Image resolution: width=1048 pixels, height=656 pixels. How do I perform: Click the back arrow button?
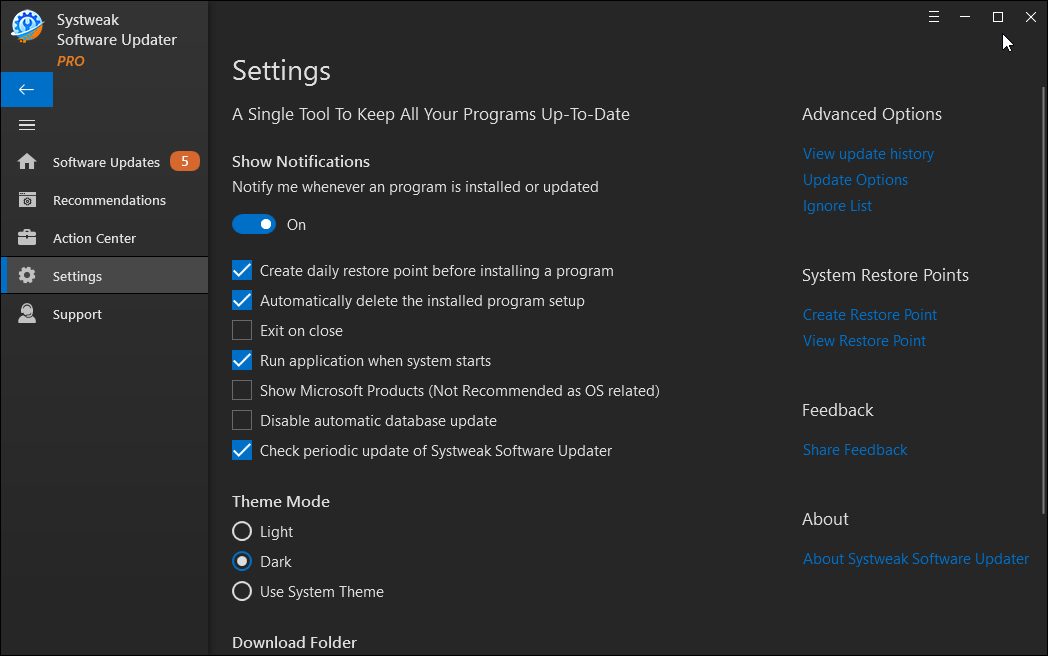click(27, 89)
